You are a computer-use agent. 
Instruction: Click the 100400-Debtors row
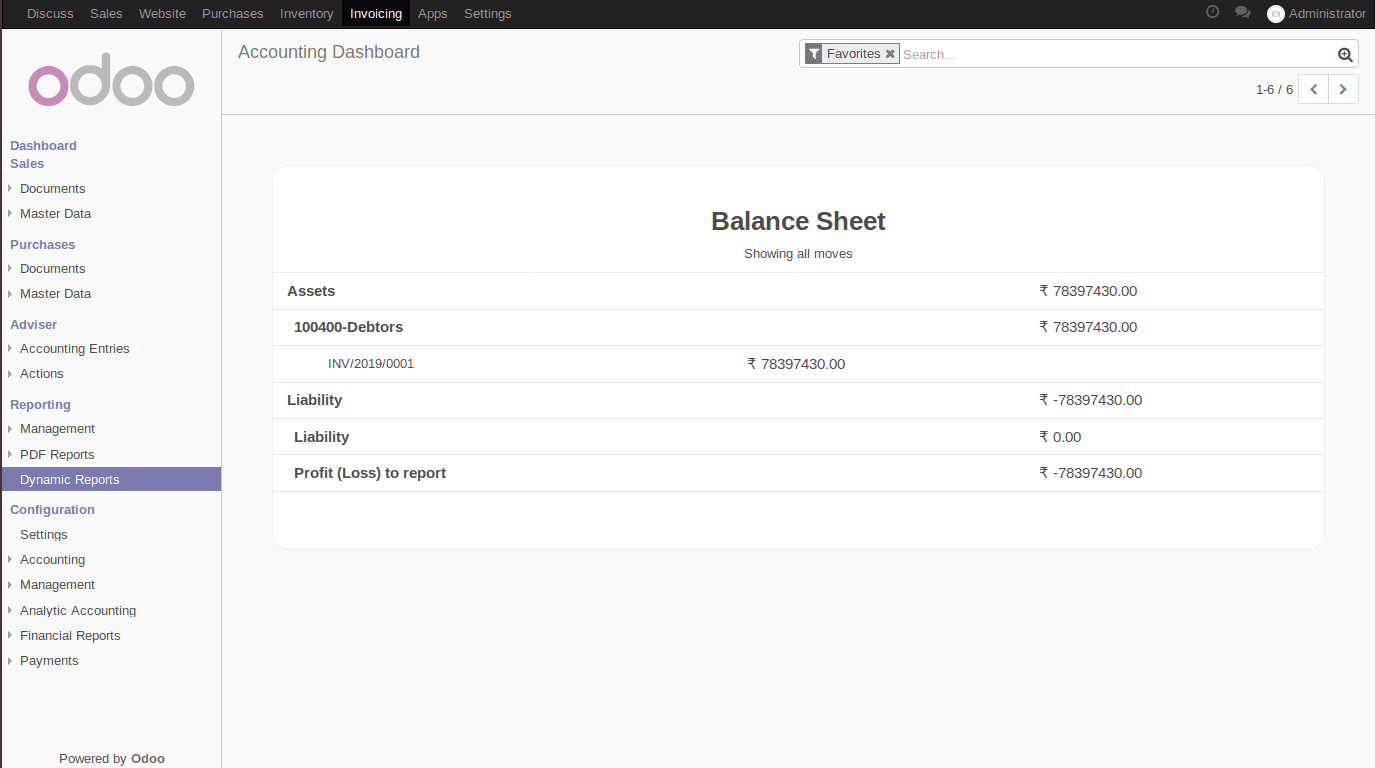(x=798, y=327)
